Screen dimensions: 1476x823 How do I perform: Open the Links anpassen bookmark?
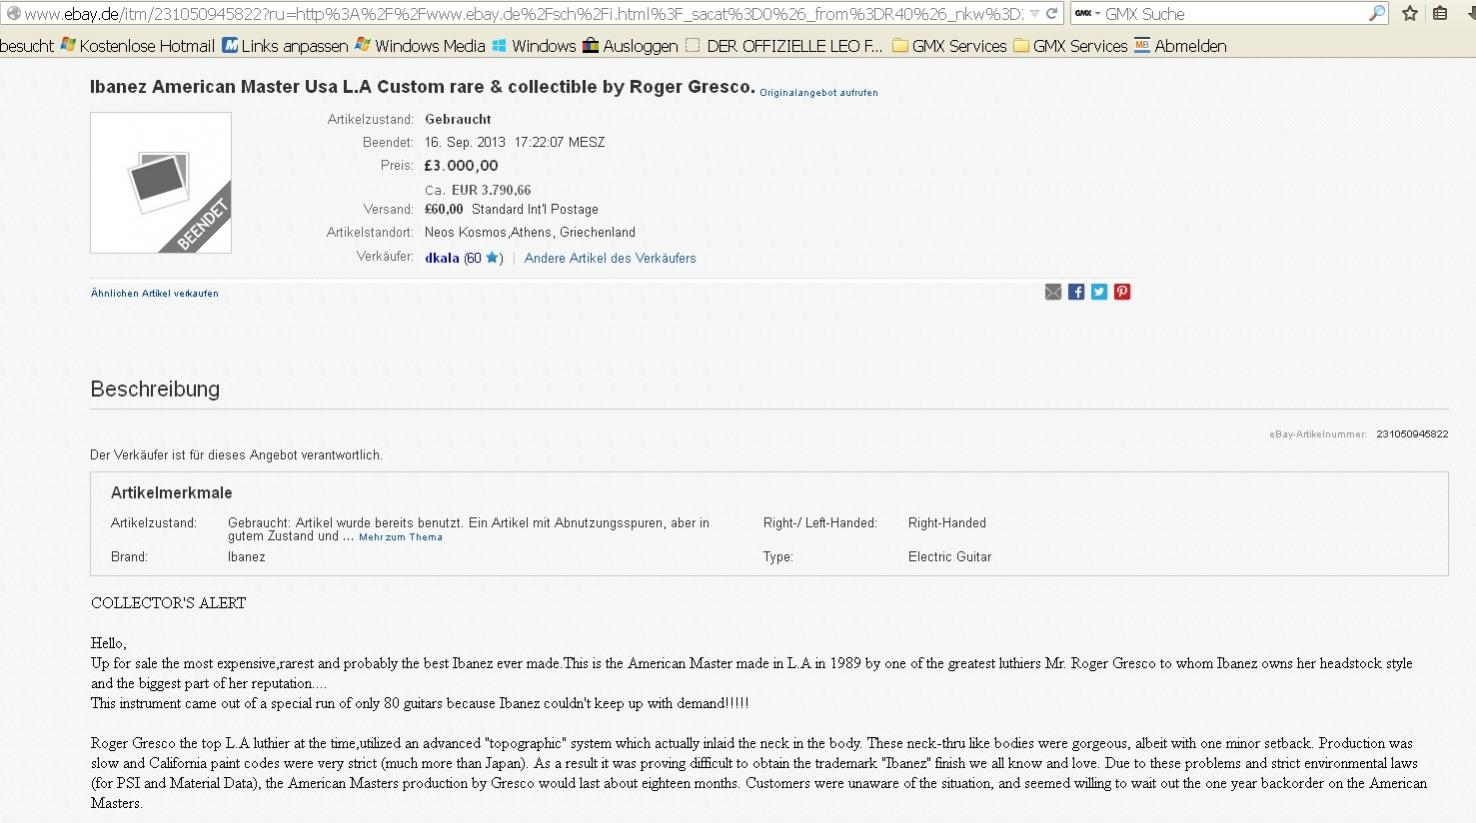(285, 46)
